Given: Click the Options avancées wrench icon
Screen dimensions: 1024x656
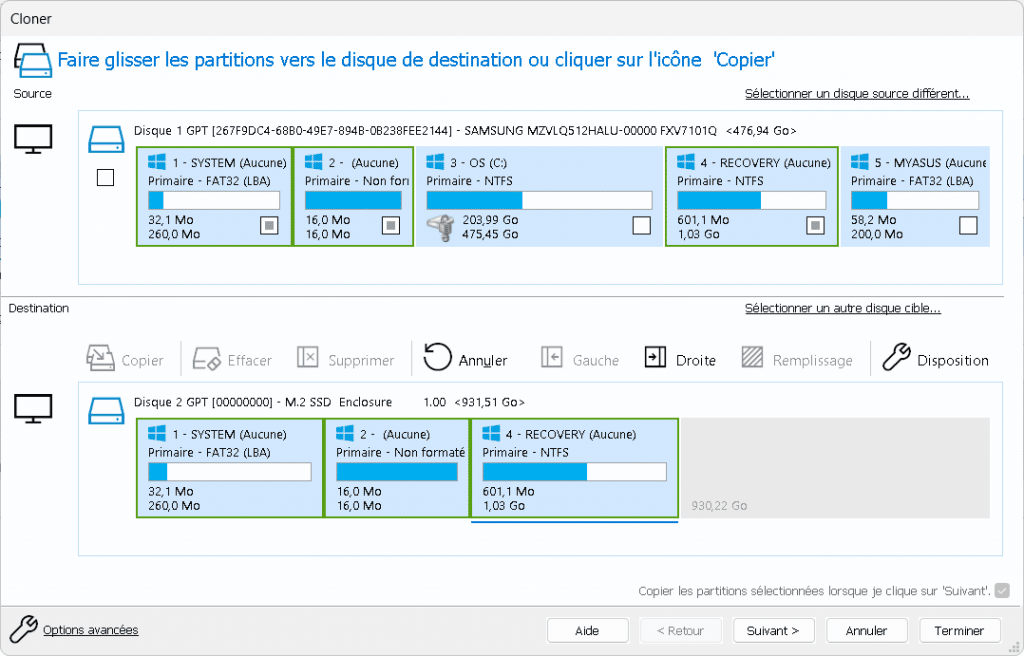Looking at the screenshot, I should tap(23, 629).
